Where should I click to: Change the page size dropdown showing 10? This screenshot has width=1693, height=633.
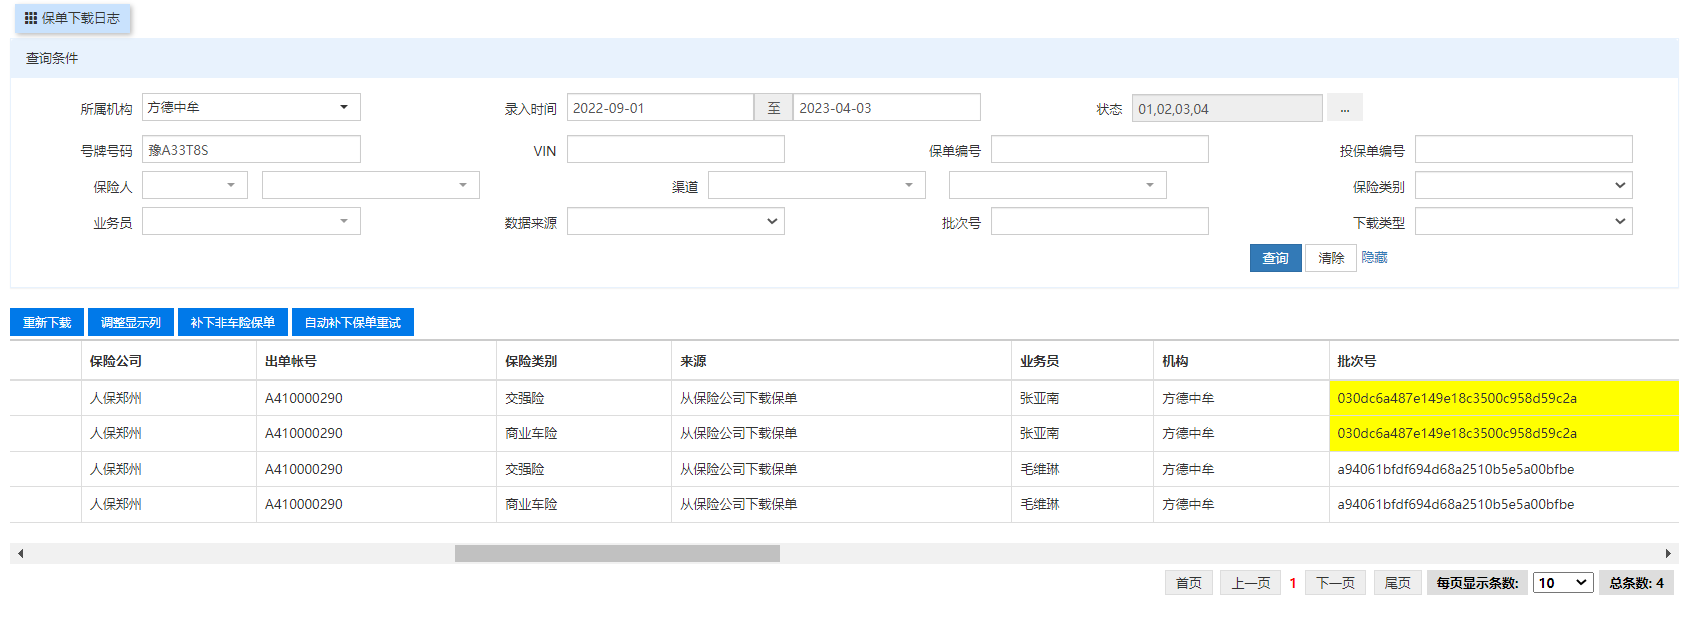click(1563, 583)
